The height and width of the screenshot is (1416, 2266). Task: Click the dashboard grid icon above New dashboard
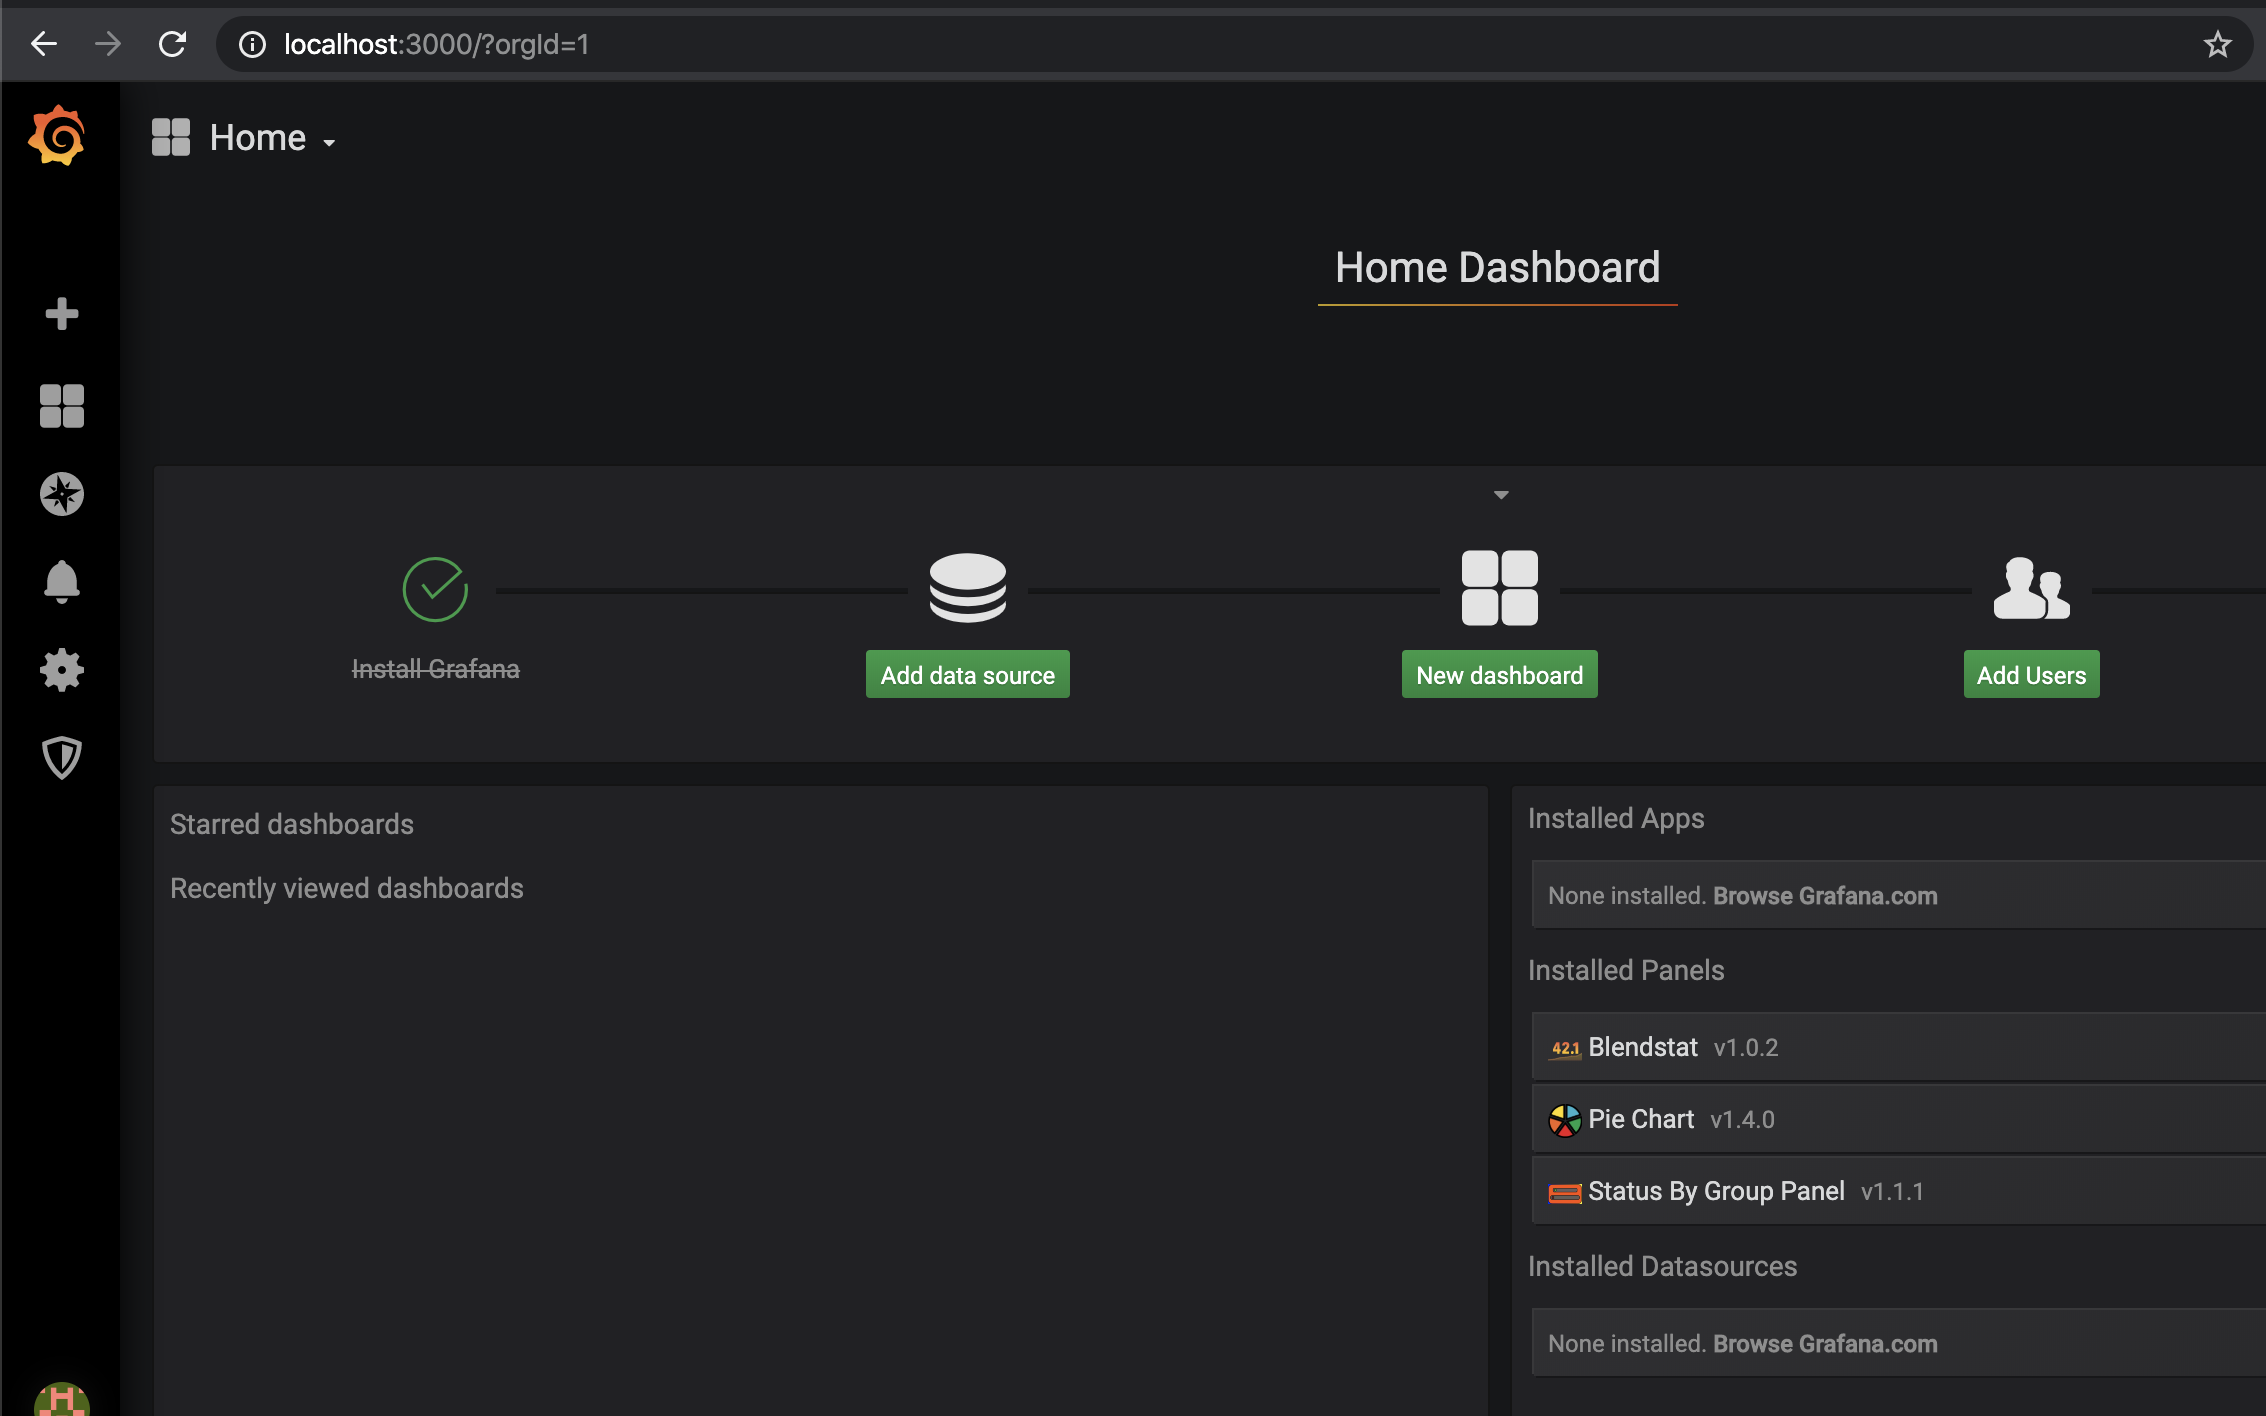click(1499, 587)
